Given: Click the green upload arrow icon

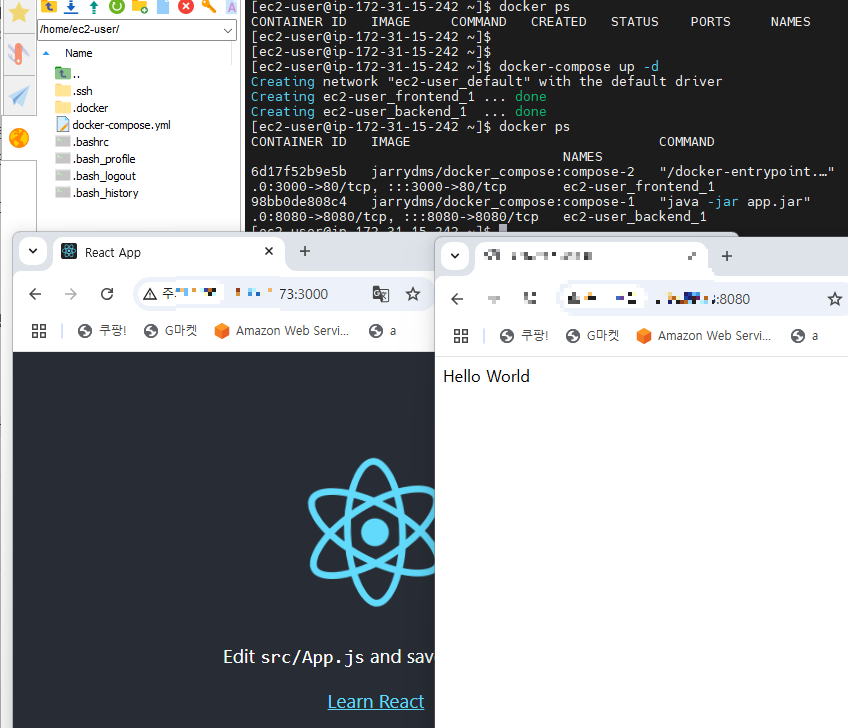Looking at the screenshot, I should (94, 6).
